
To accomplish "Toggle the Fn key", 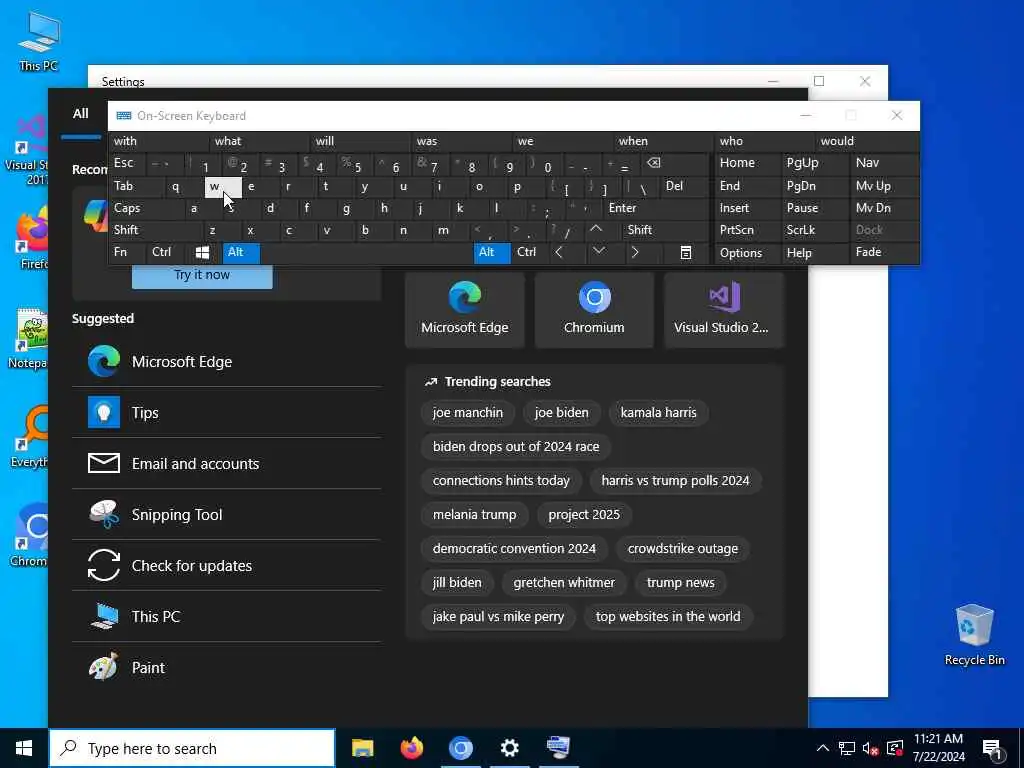I will [127, 252].
